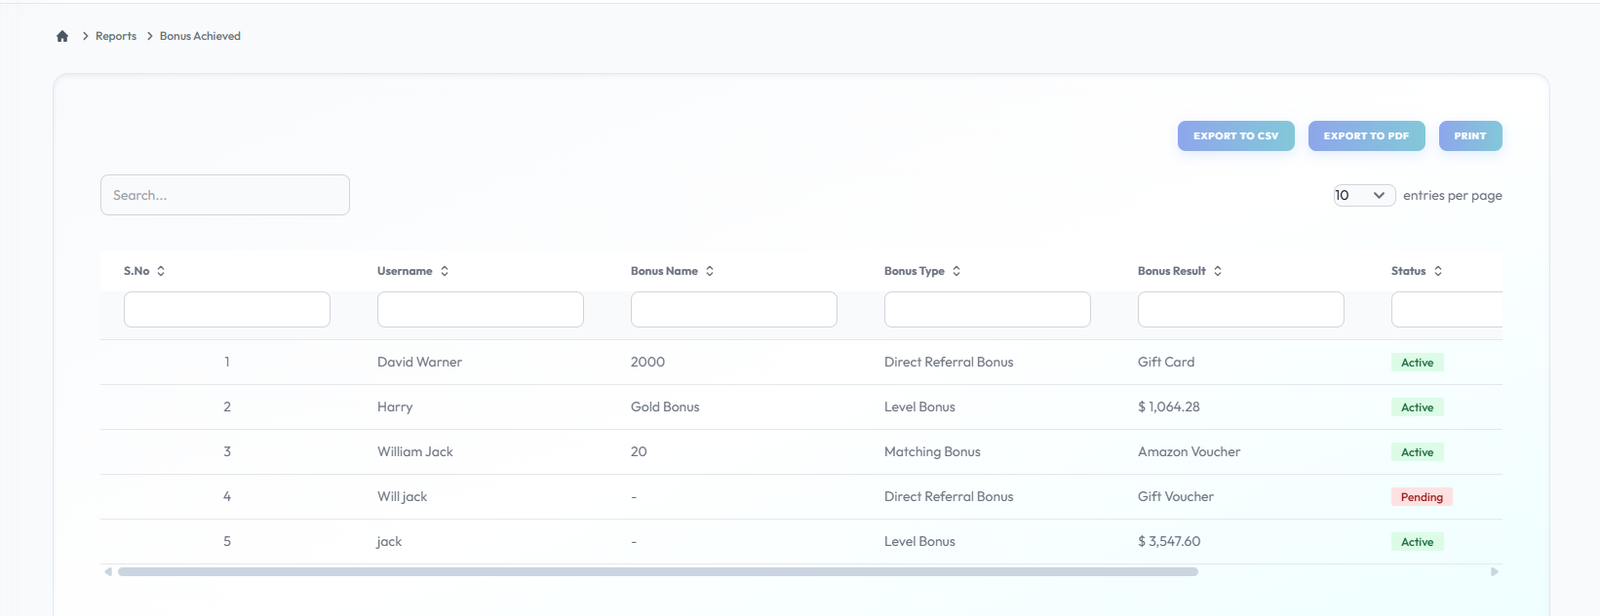Sort by Bonus Result column arrows
The height and width of the screenshot is (616, 1600).
(1218, 271)
